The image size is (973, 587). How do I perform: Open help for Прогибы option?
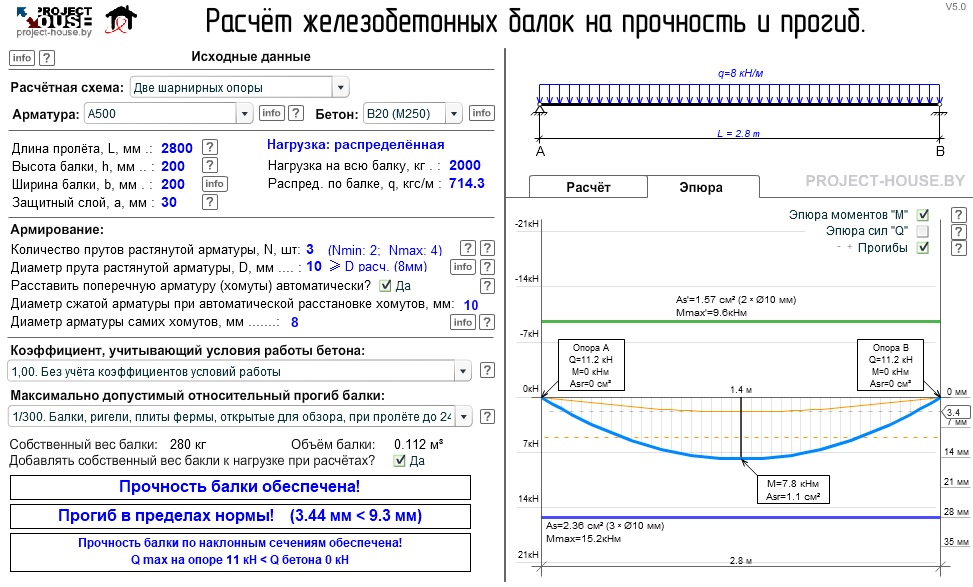tap(959, 248)
